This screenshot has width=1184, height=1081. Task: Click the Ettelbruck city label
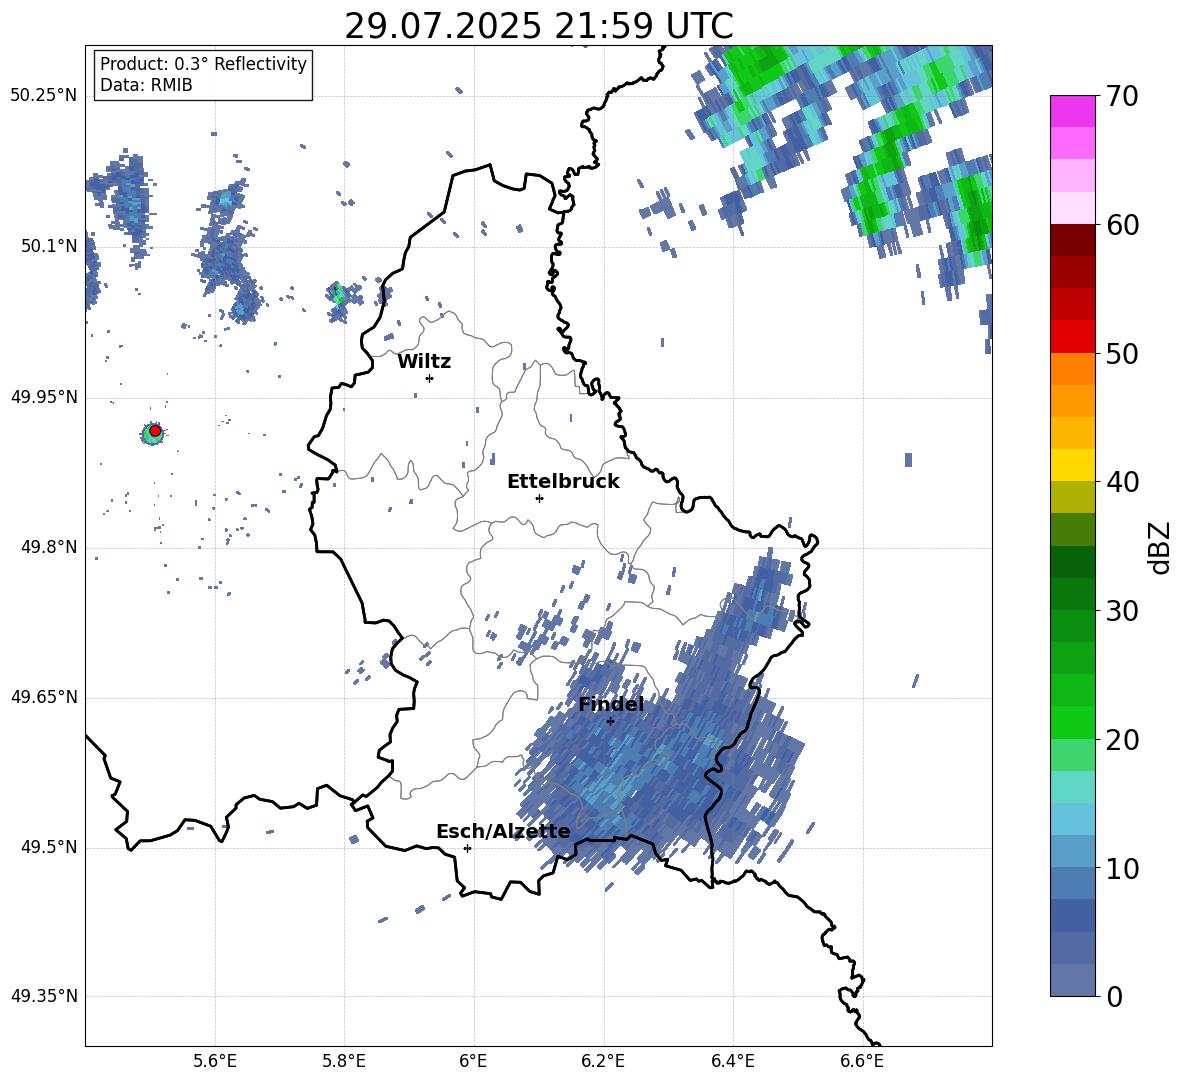coord(563,482)
